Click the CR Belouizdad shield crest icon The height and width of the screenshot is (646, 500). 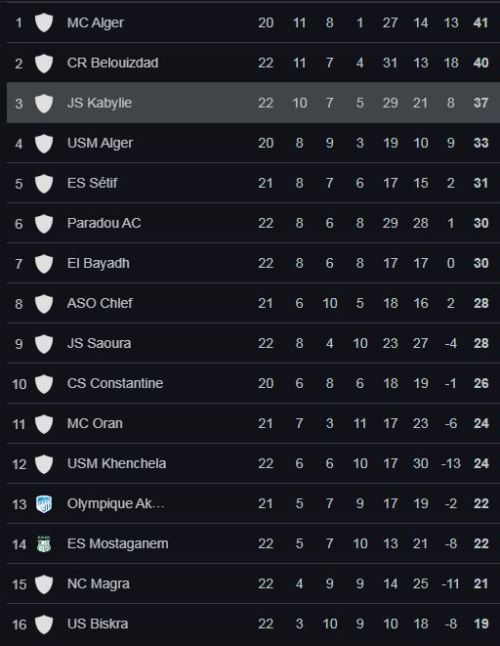(44, 63)
